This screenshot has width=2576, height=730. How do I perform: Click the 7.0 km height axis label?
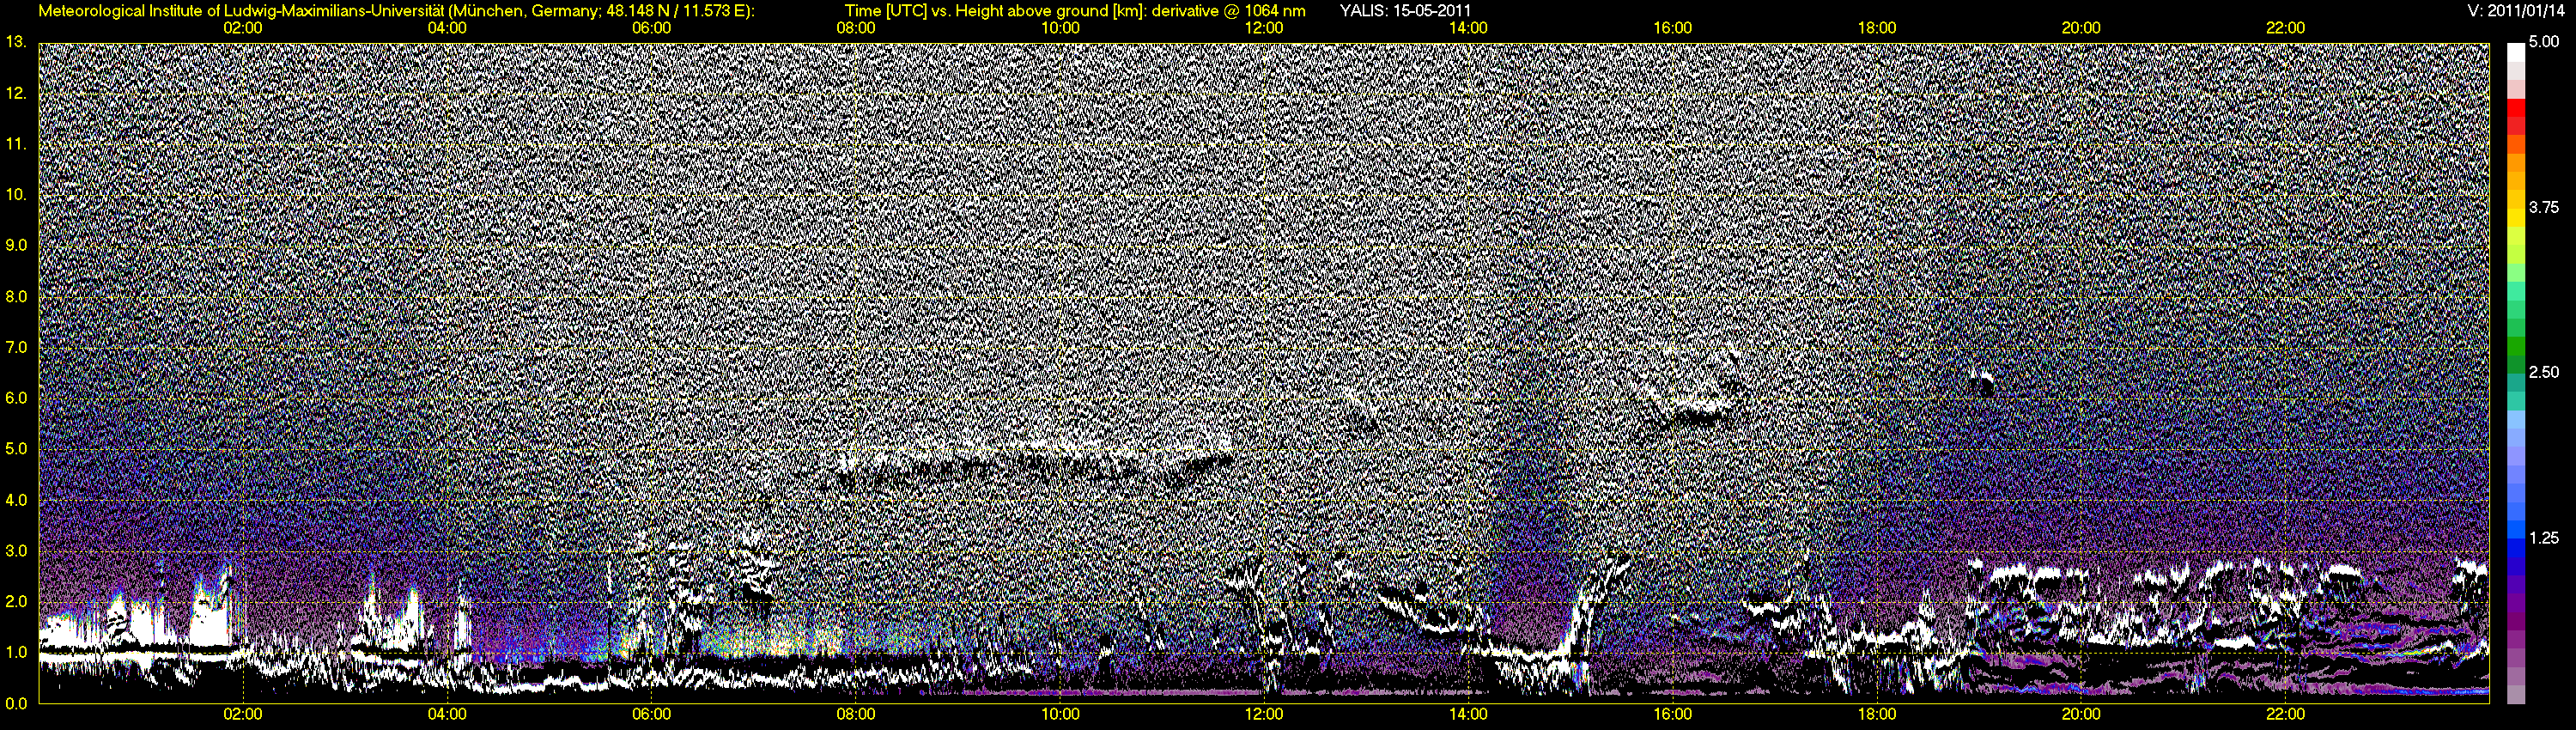(16, 347)
